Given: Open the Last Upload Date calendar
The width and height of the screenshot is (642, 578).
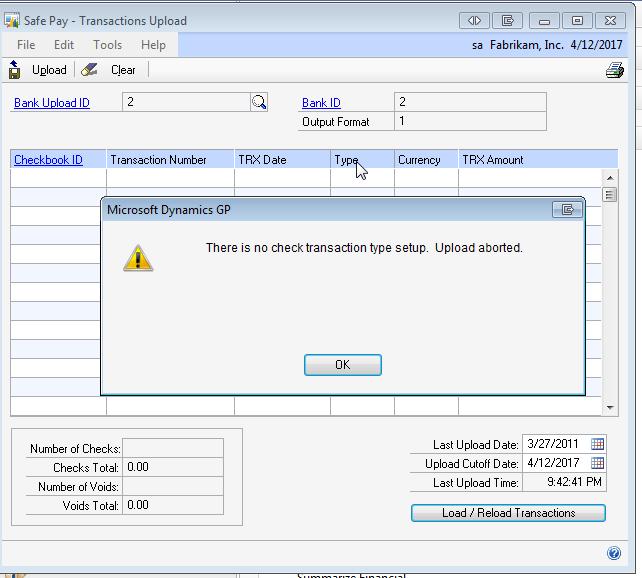Looking at the screenshot, I should point(598,444).
